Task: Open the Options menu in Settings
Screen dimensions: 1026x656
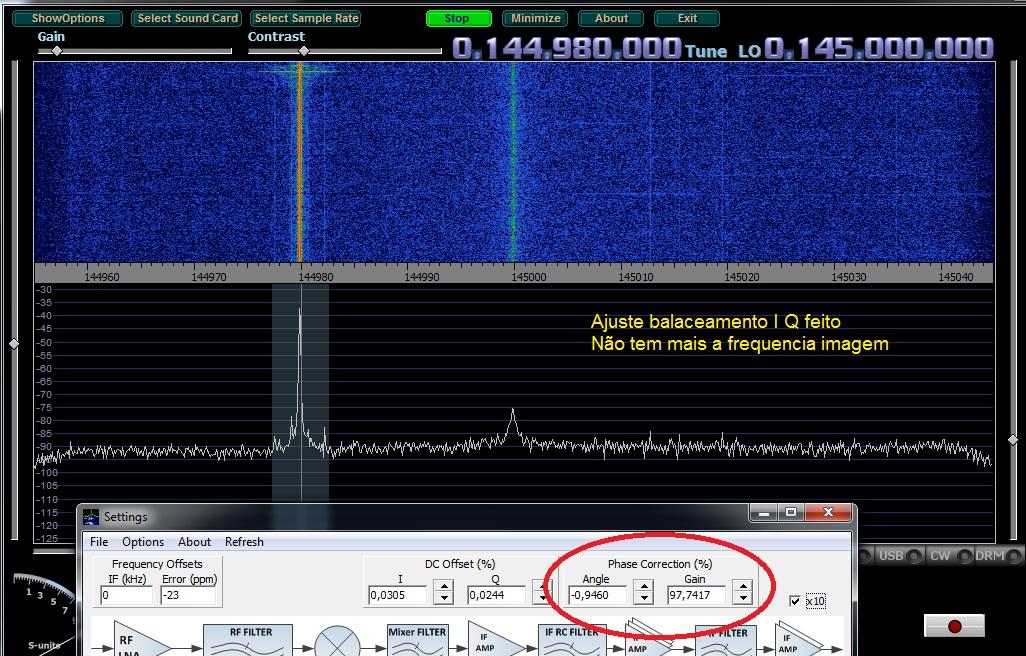Action: coord(143,542)
